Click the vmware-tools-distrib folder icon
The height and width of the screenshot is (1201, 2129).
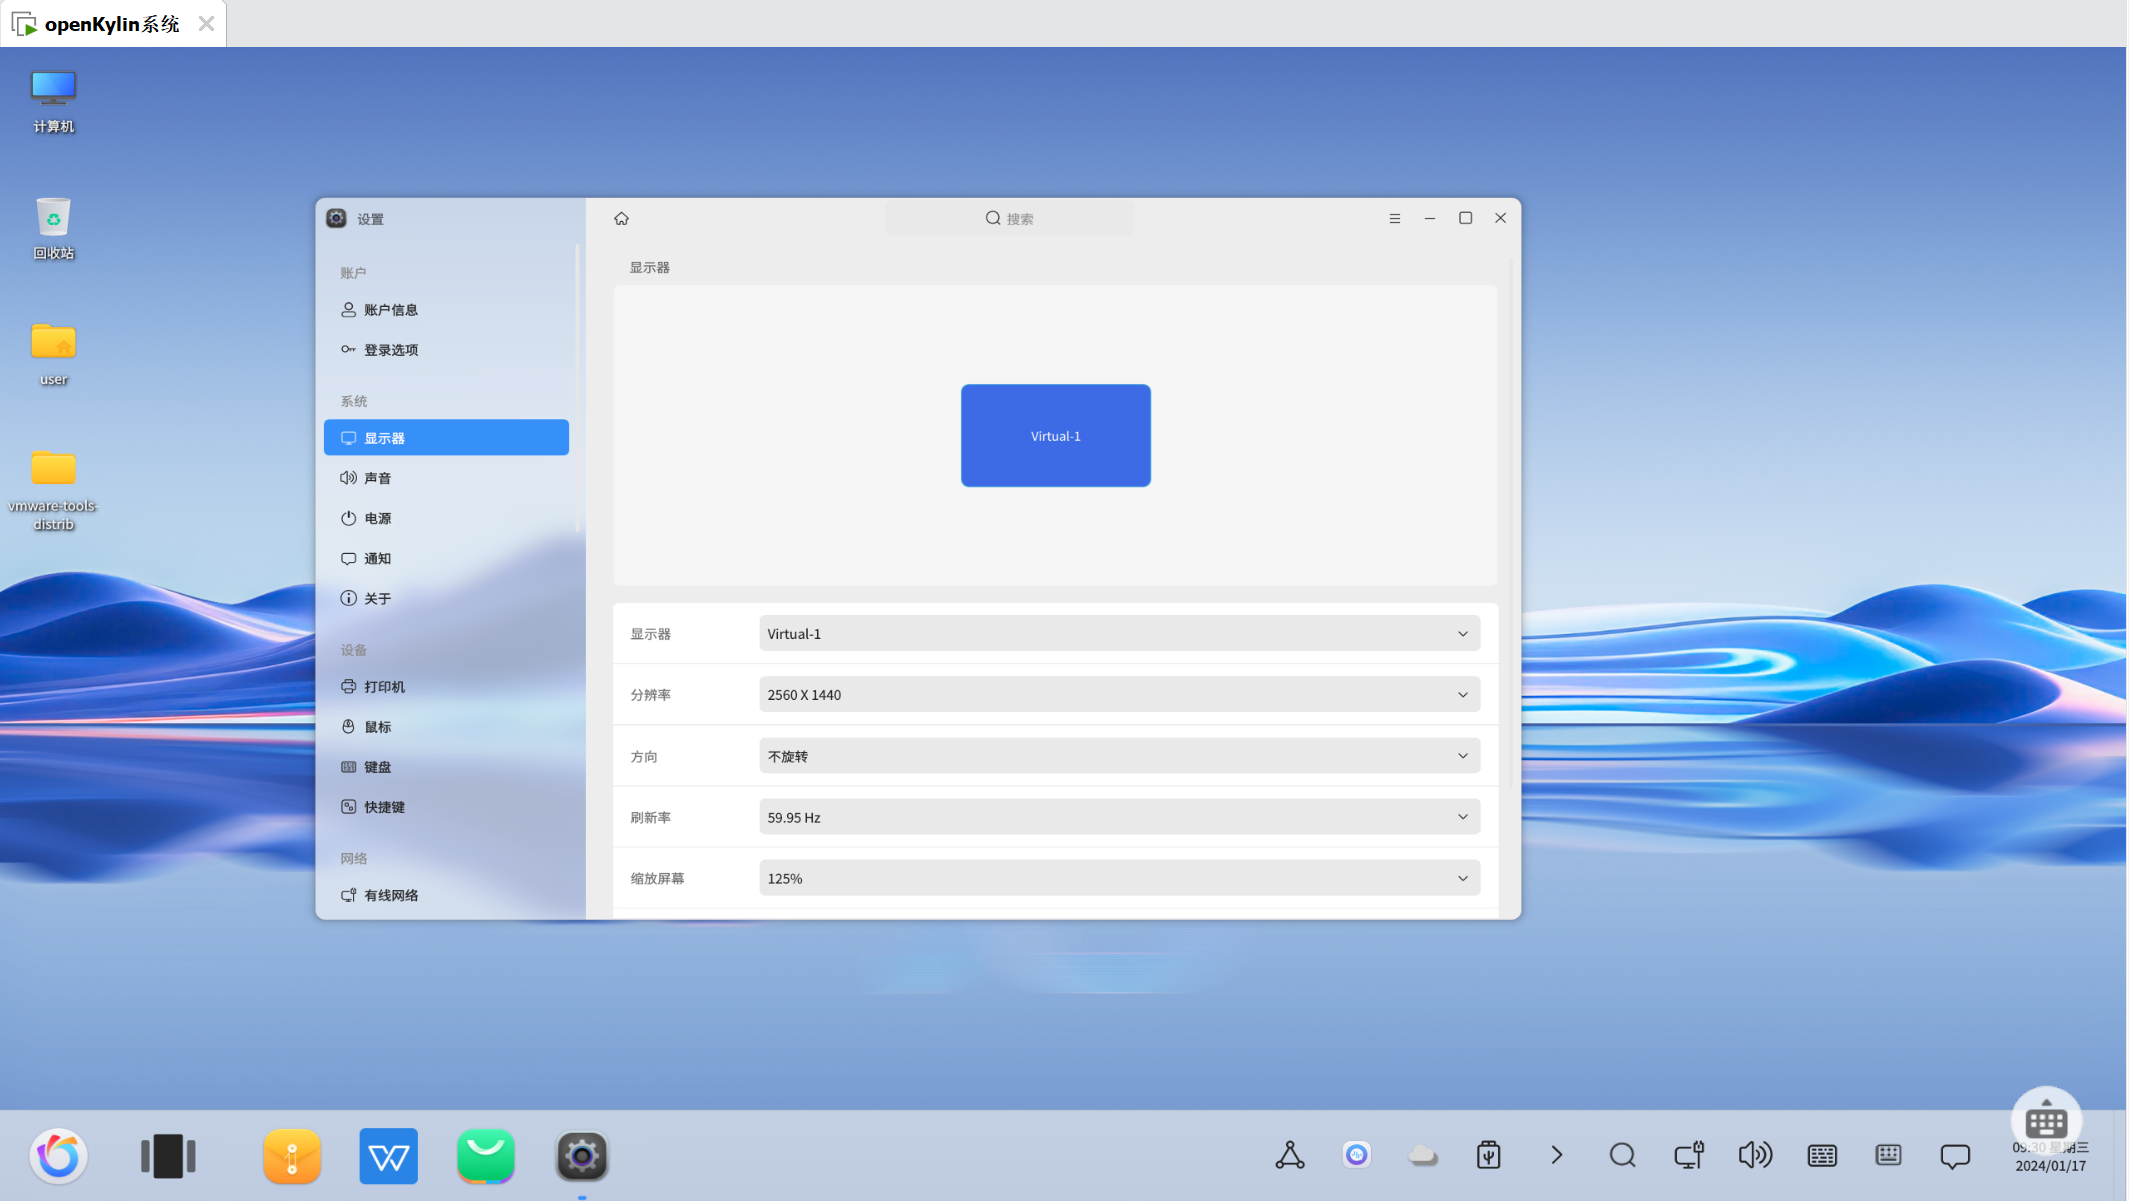click(x=53, y=490)
